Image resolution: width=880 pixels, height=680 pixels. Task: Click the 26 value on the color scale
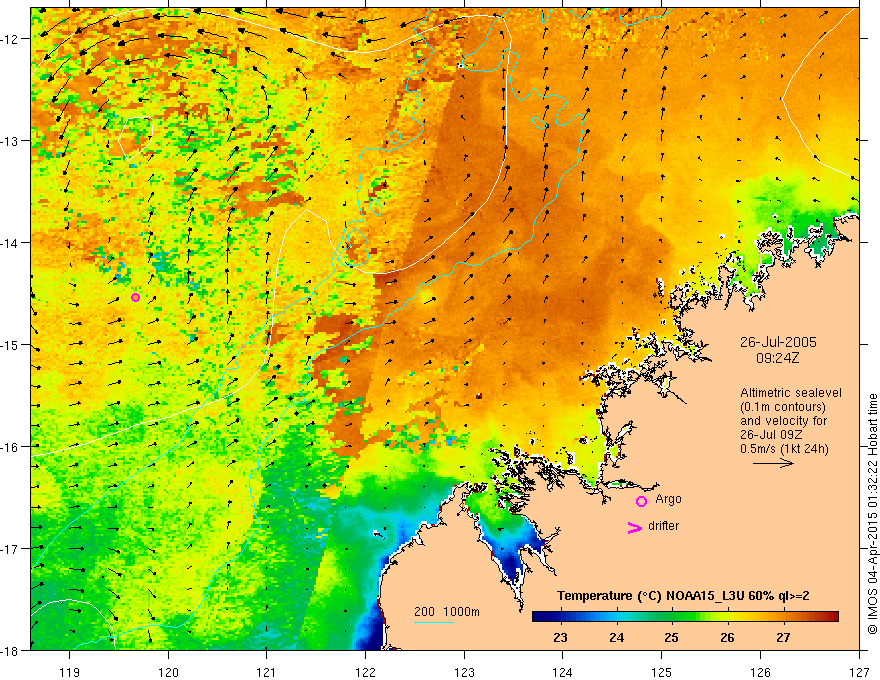click(x=727, y=638)
